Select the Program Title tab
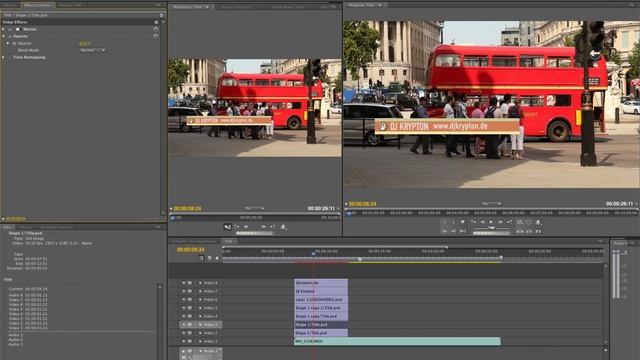The image size is (640, 360). [364, 5]
